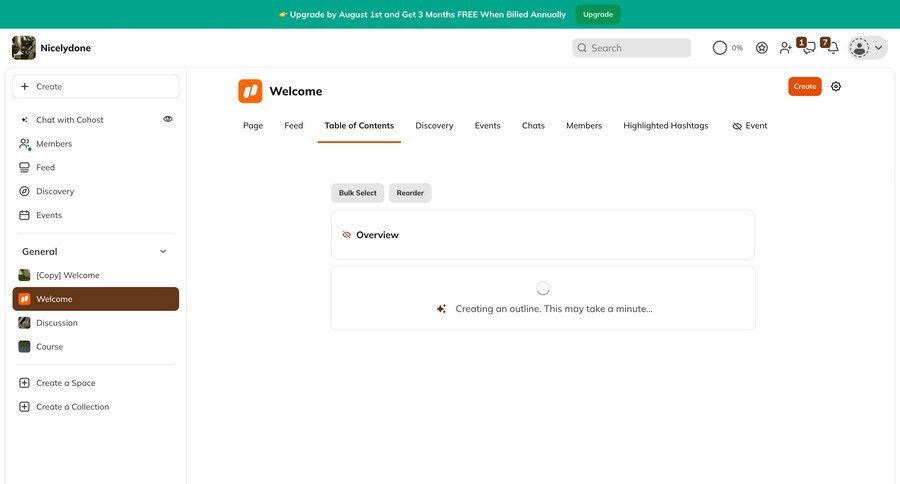Image resolution: width=900 pixels, height=484 pixels.
Task: Click the Reorder button
Action: [x=410, y=193]
